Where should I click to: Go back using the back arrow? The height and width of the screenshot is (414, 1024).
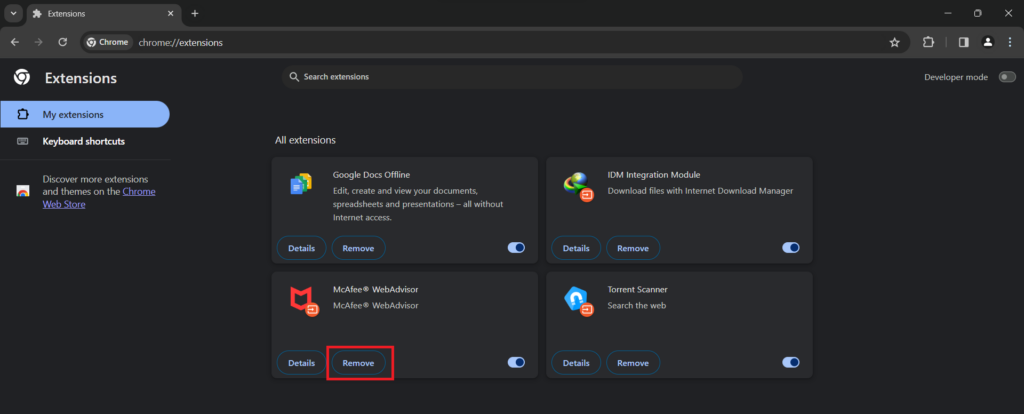(x=15, y=42)
